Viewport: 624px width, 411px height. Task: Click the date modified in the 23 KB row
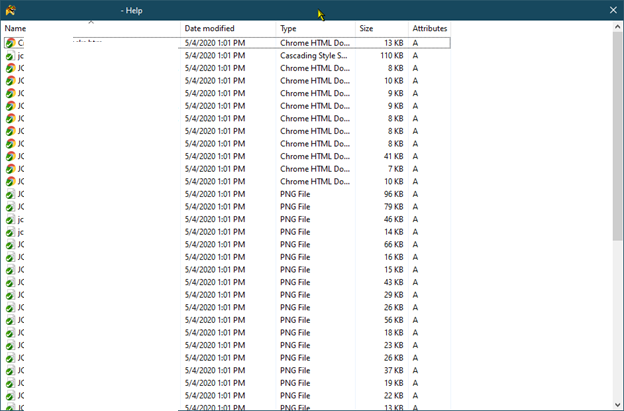click(x=215, y=345)
